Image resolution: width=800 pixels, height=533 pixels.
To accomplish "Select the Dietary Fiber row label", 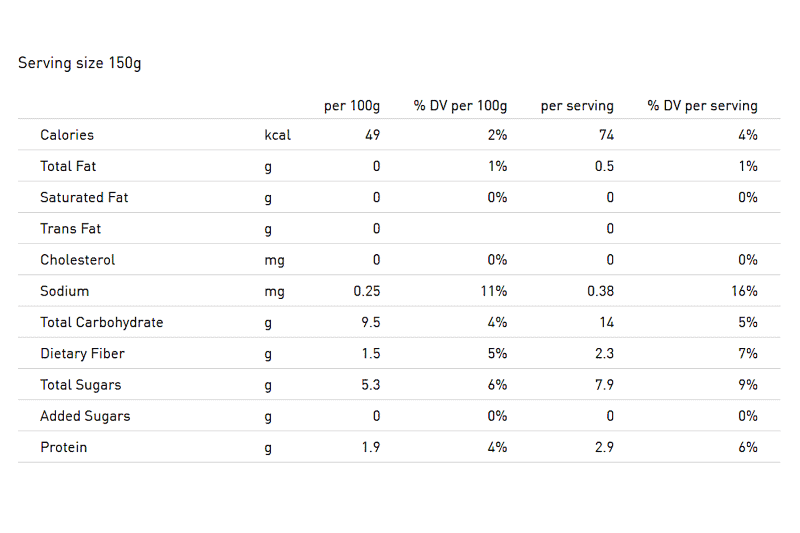I will [82, 353].
